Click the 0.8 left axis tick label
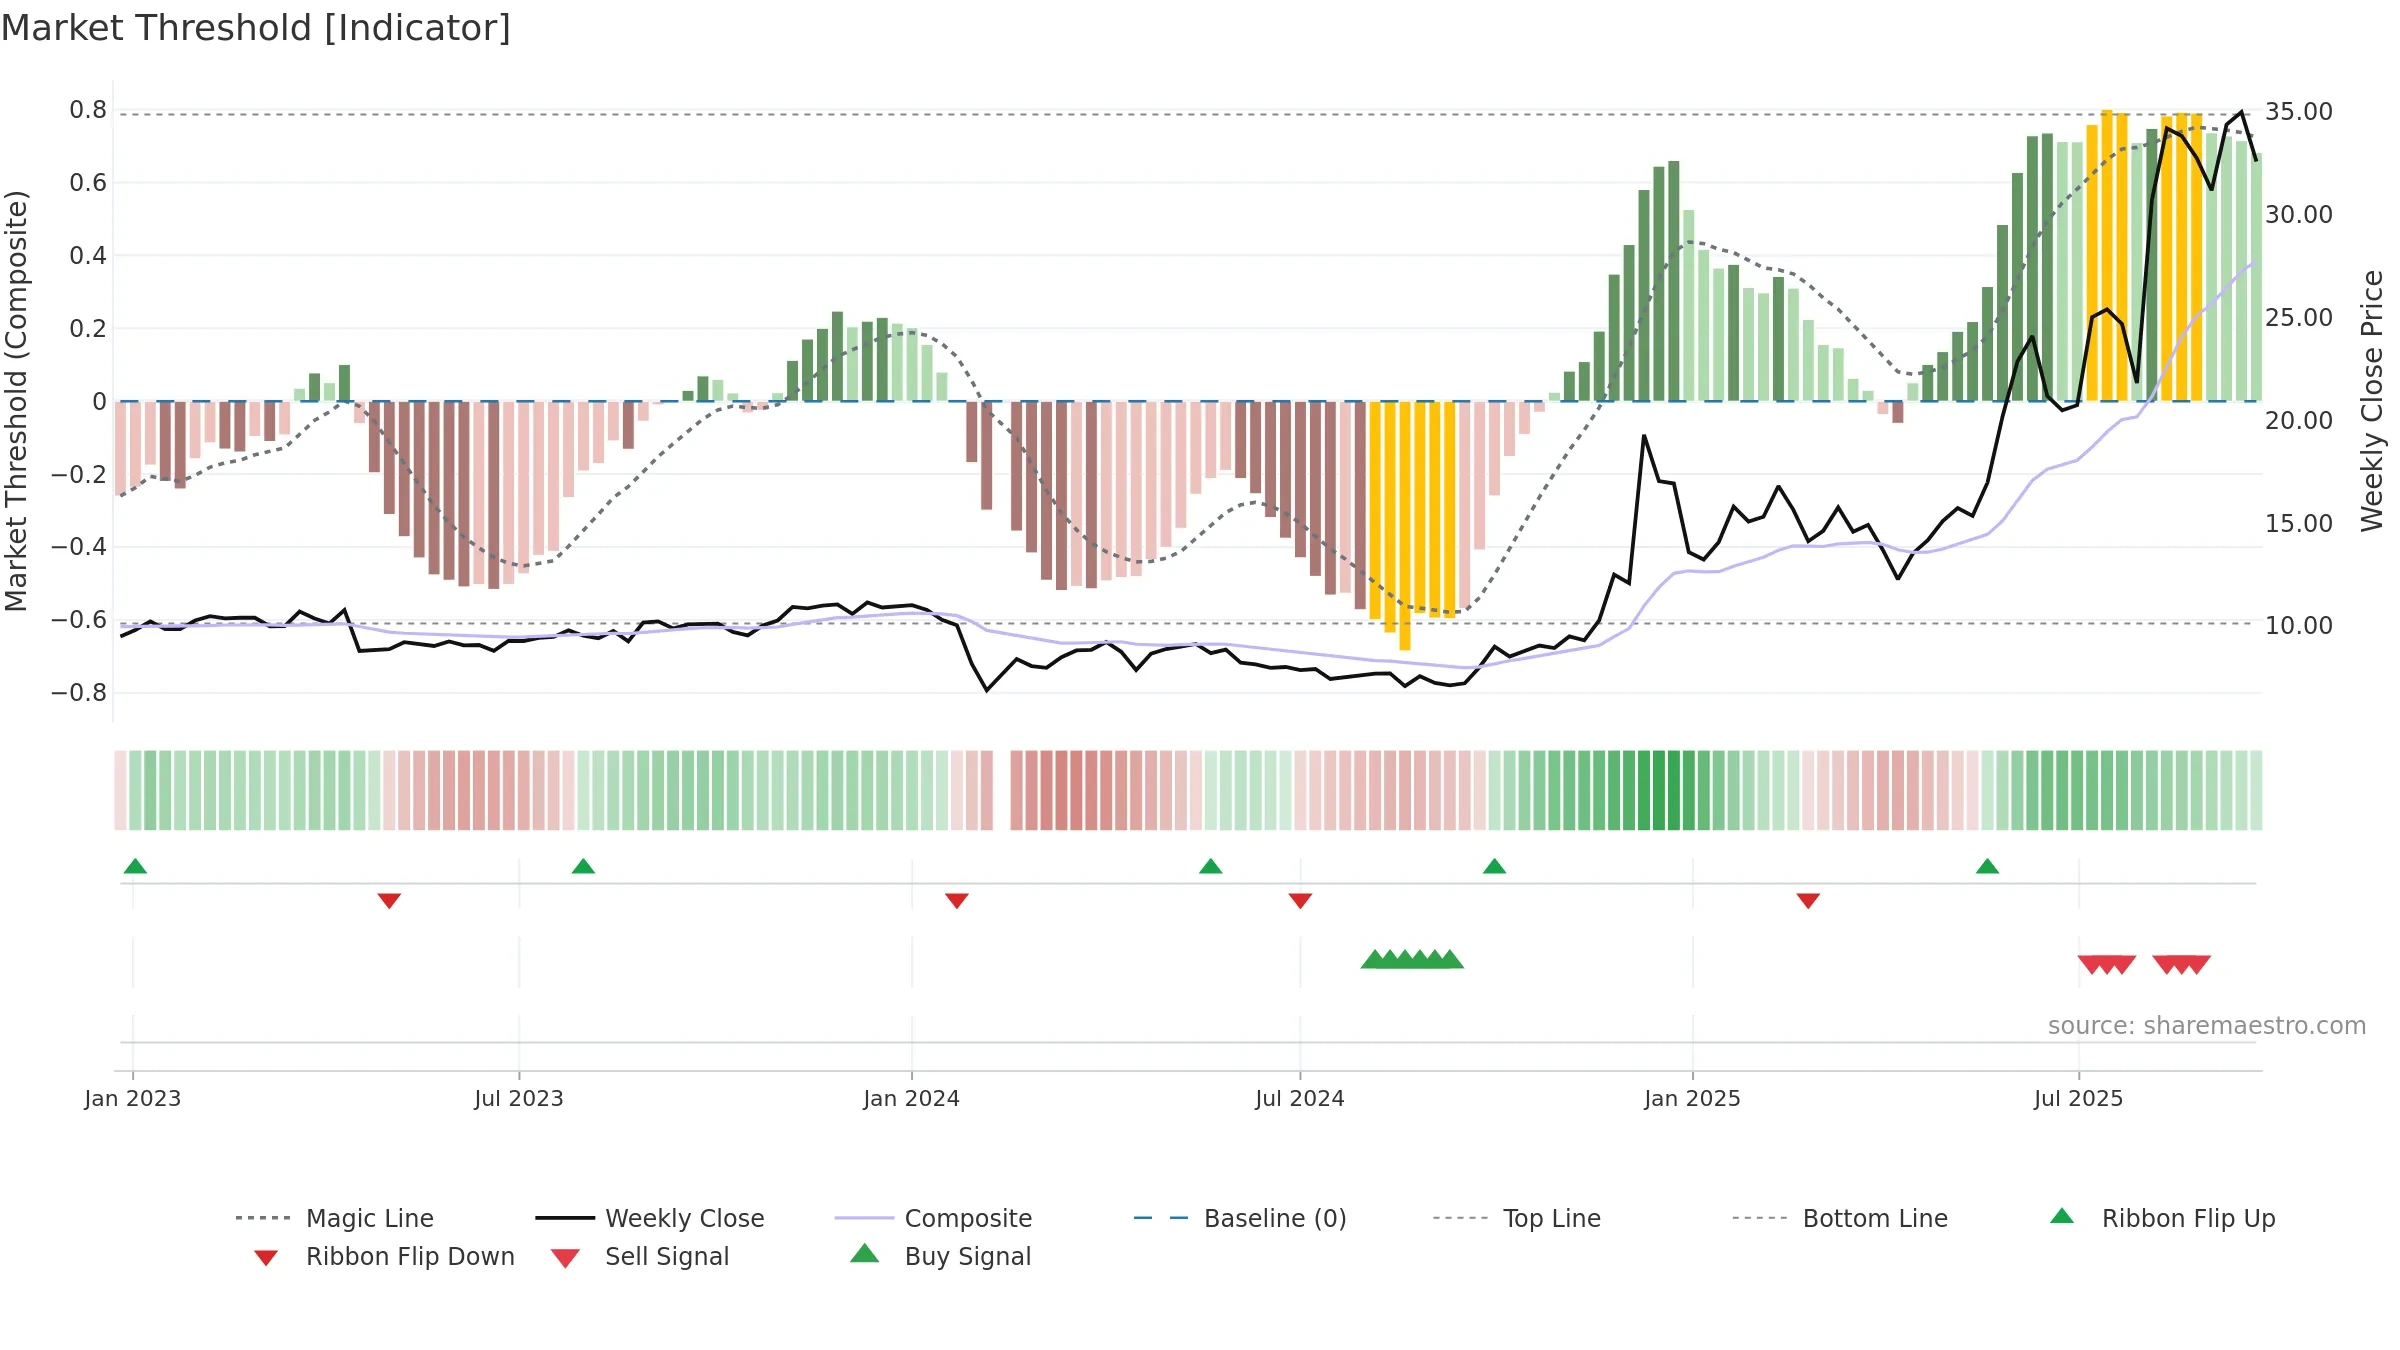This screenshot has width=2400, height=1350. 88,110
